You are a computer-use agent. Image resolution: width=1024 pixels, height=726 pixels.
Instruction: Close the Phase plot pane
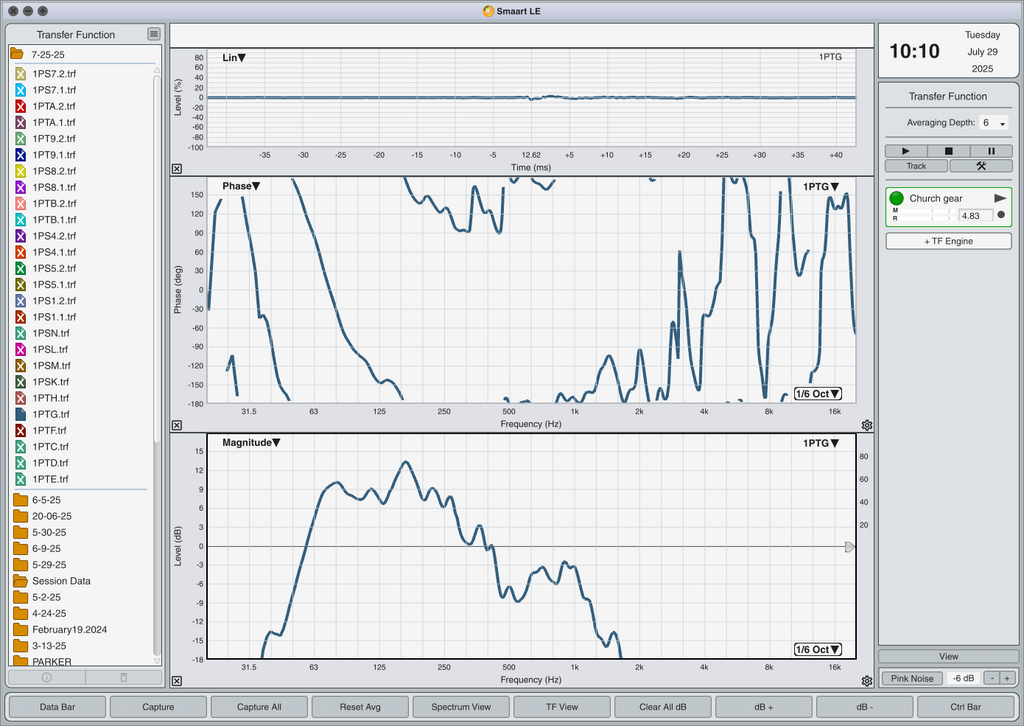pyautogui.click(x=177, y=425)
